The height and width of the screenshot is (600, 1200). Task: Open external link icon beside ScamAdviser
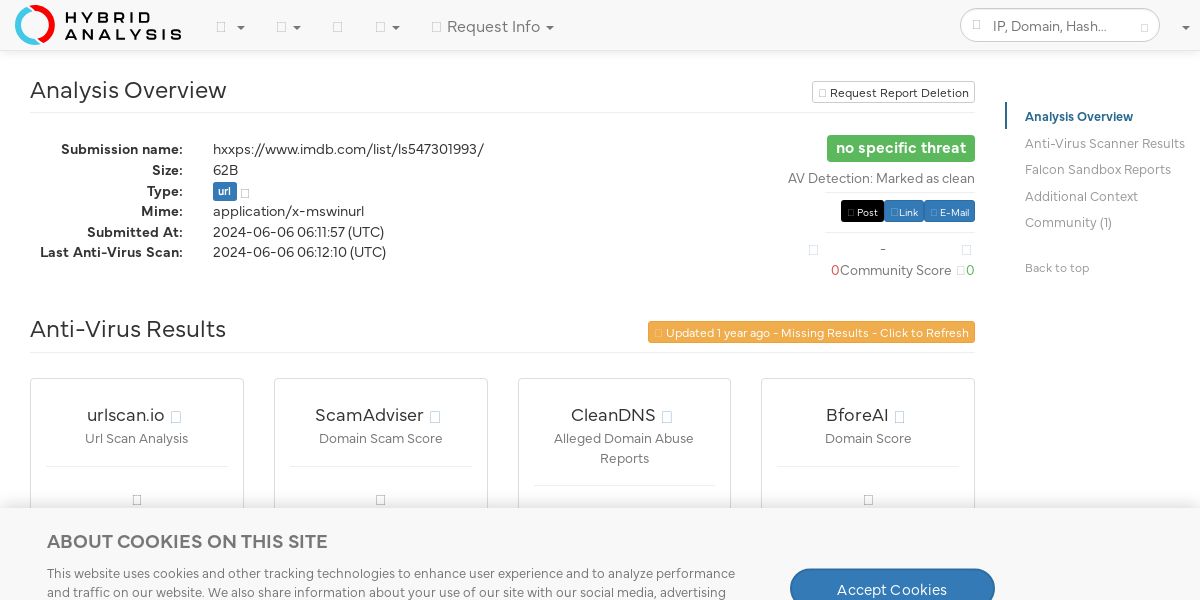click(435, 417)
